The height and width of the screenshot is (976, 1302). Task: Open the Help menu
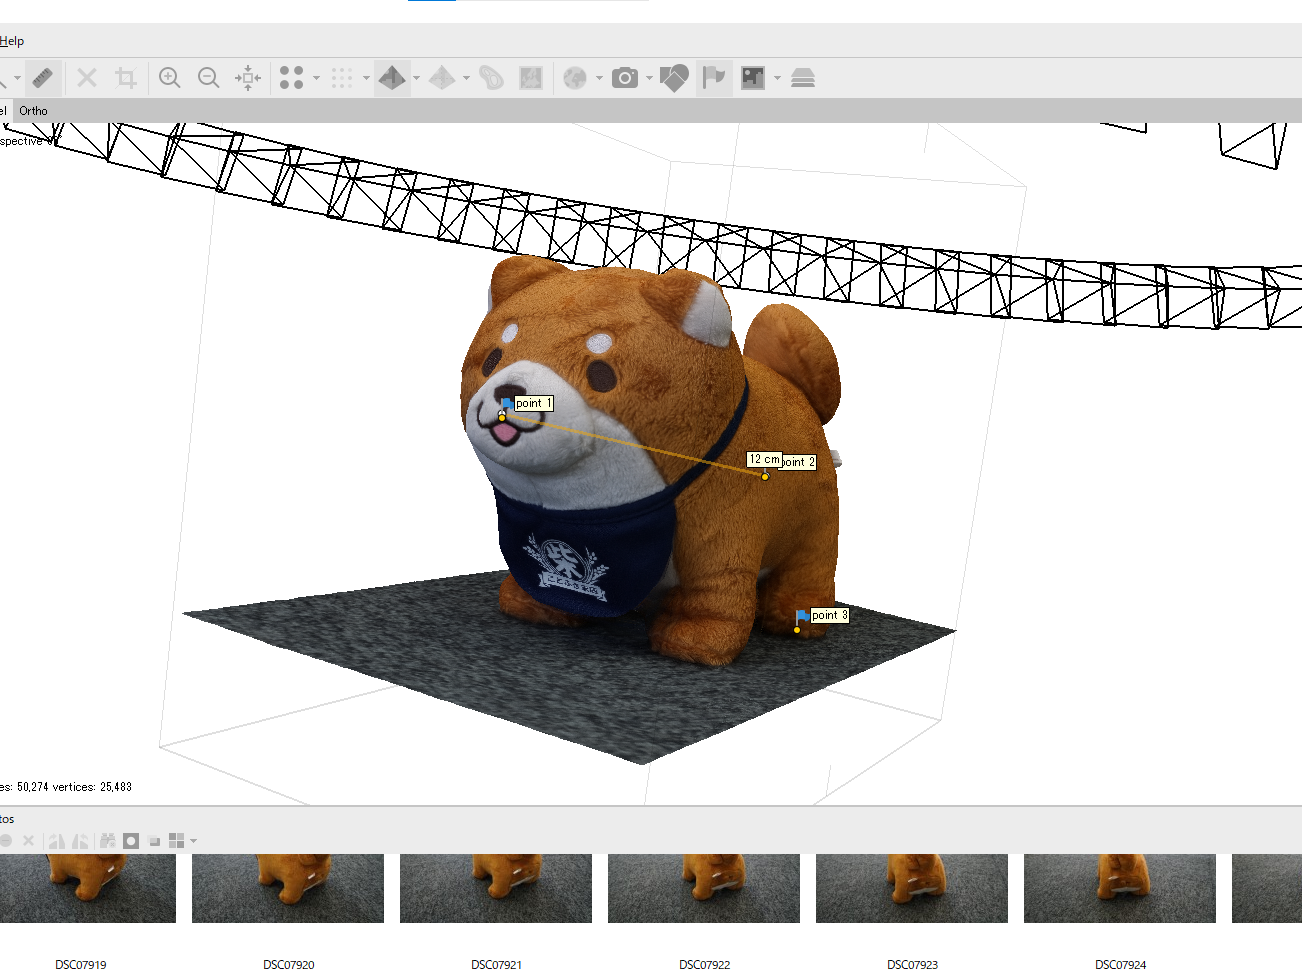(x=12, y=41)
